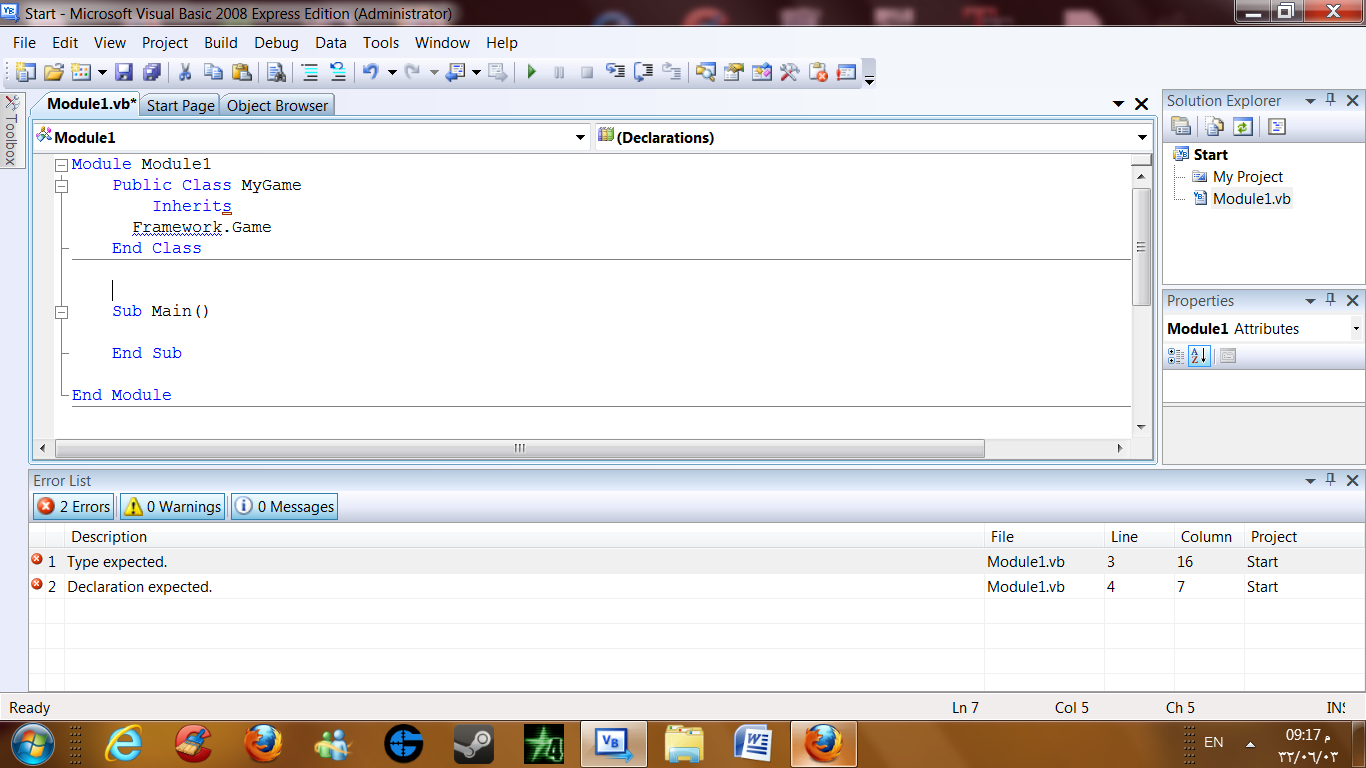
Task: Click the editor vertical scrollbar thumb
Action: point(1141,247)
